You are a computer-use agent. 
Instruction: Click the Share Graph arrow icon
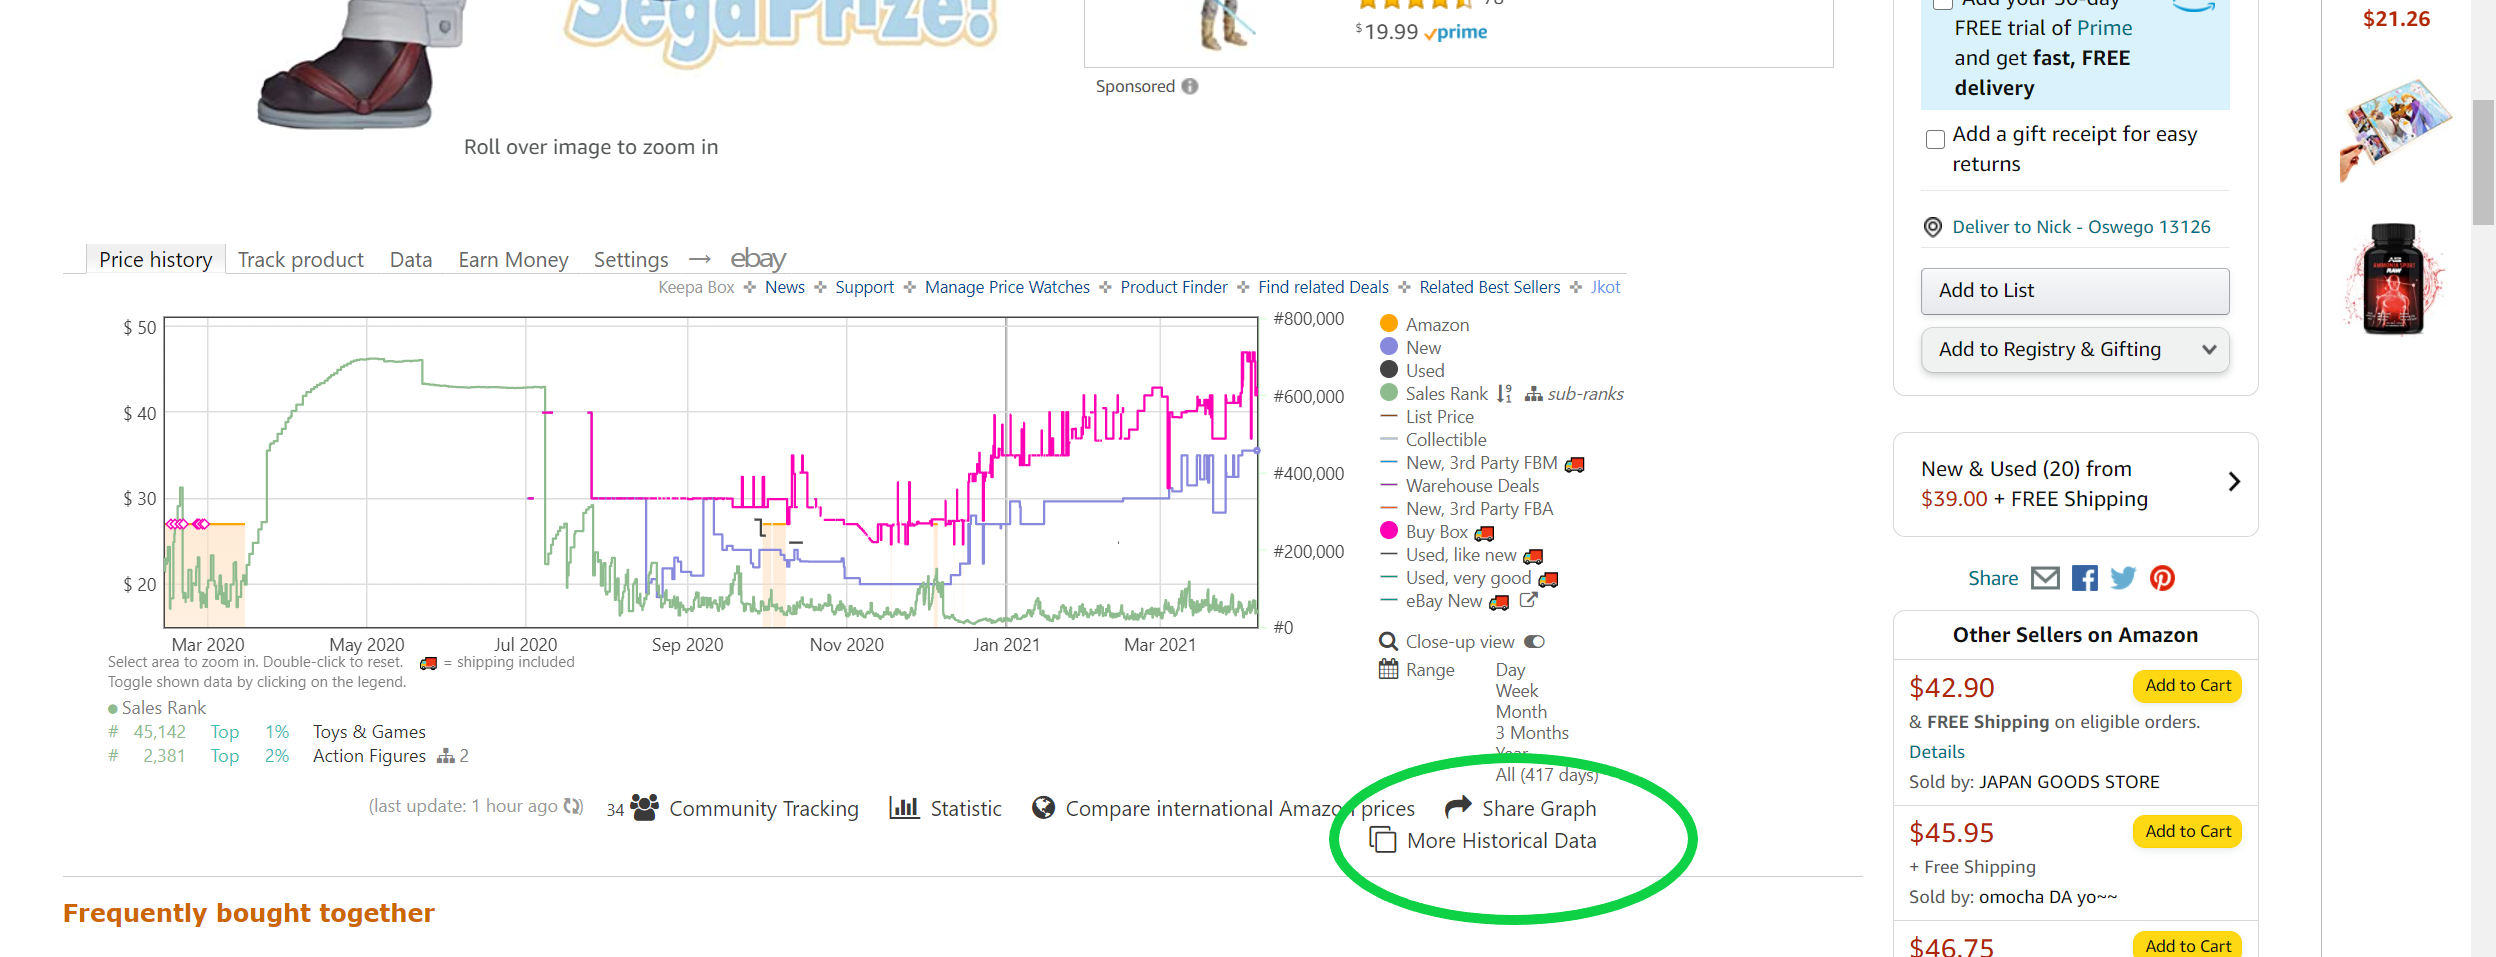(x=1458, y=806)
